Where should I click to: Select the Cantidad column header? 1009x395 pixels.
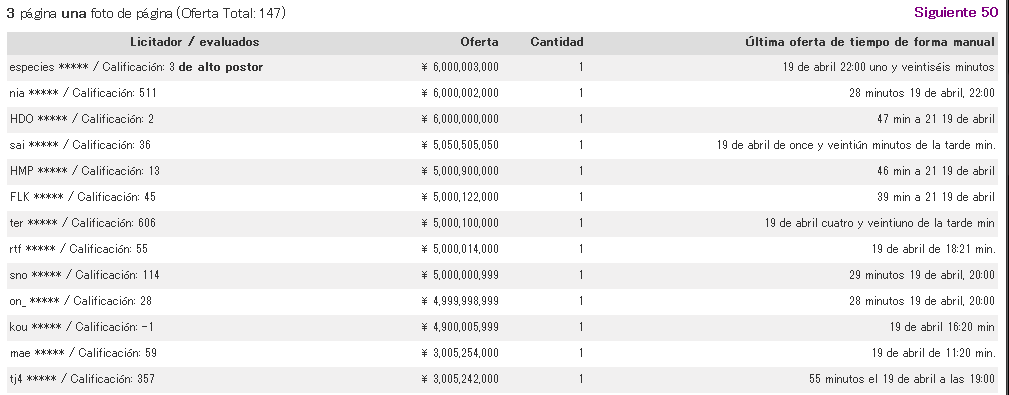tap(557, 42)
